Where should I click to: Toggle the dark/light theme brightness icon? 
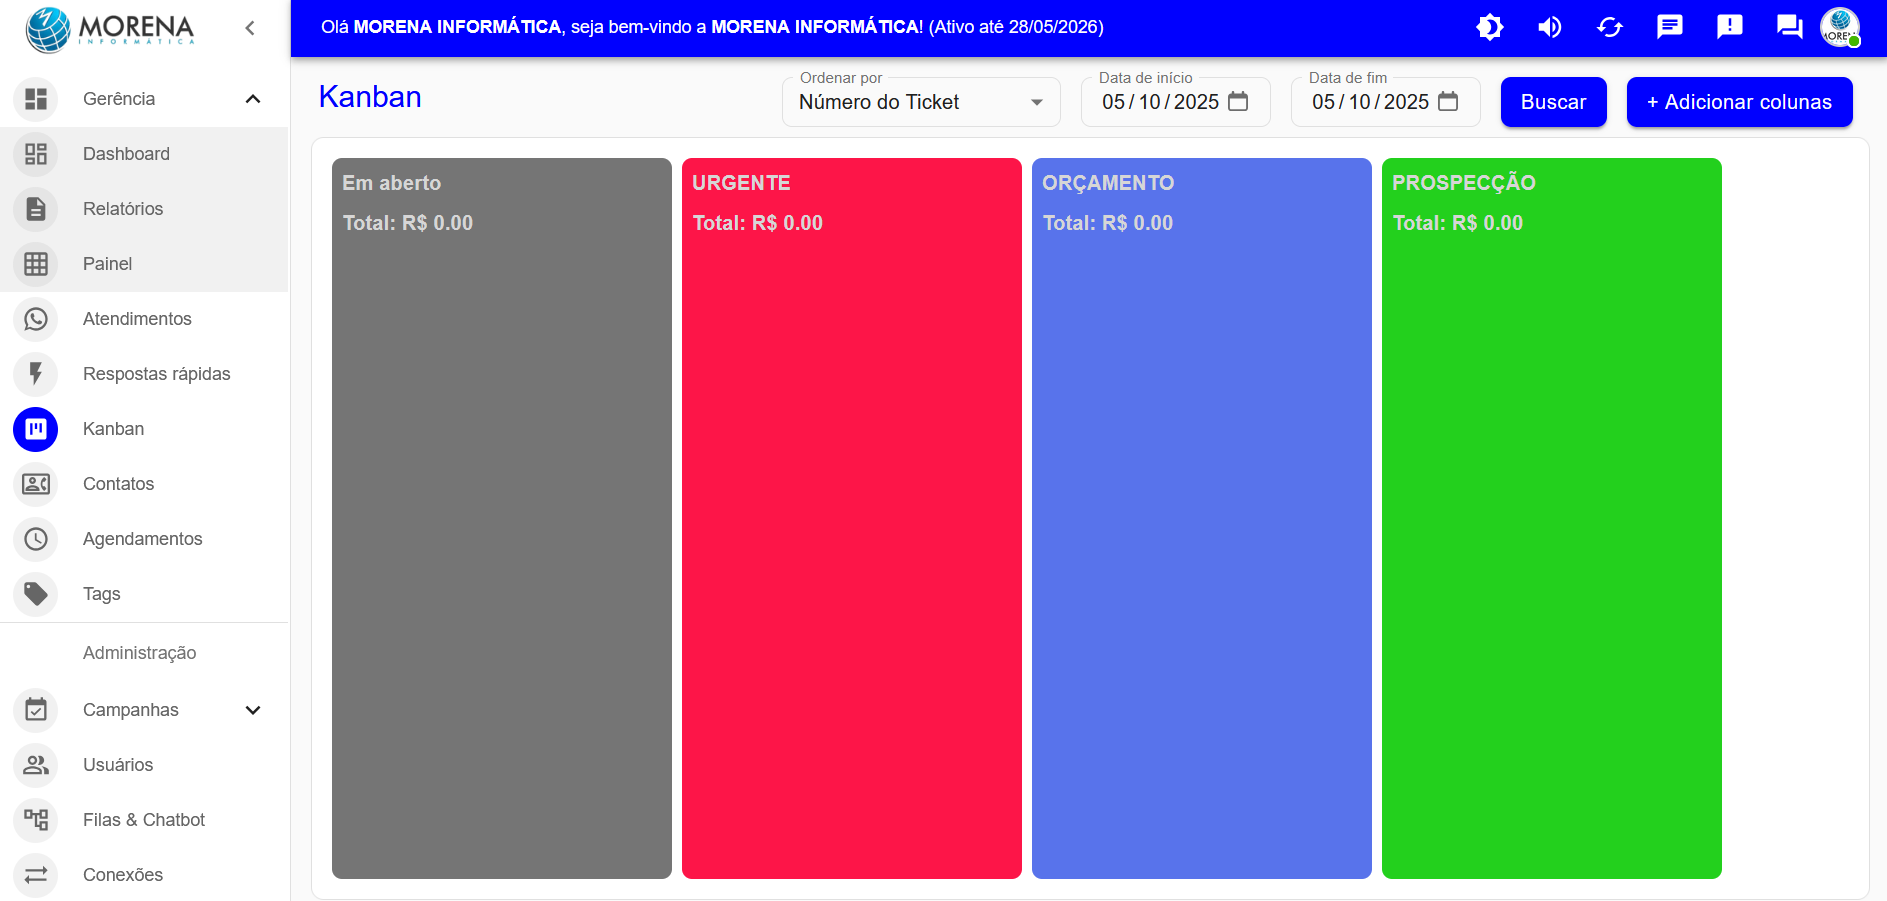(1489, 27)
